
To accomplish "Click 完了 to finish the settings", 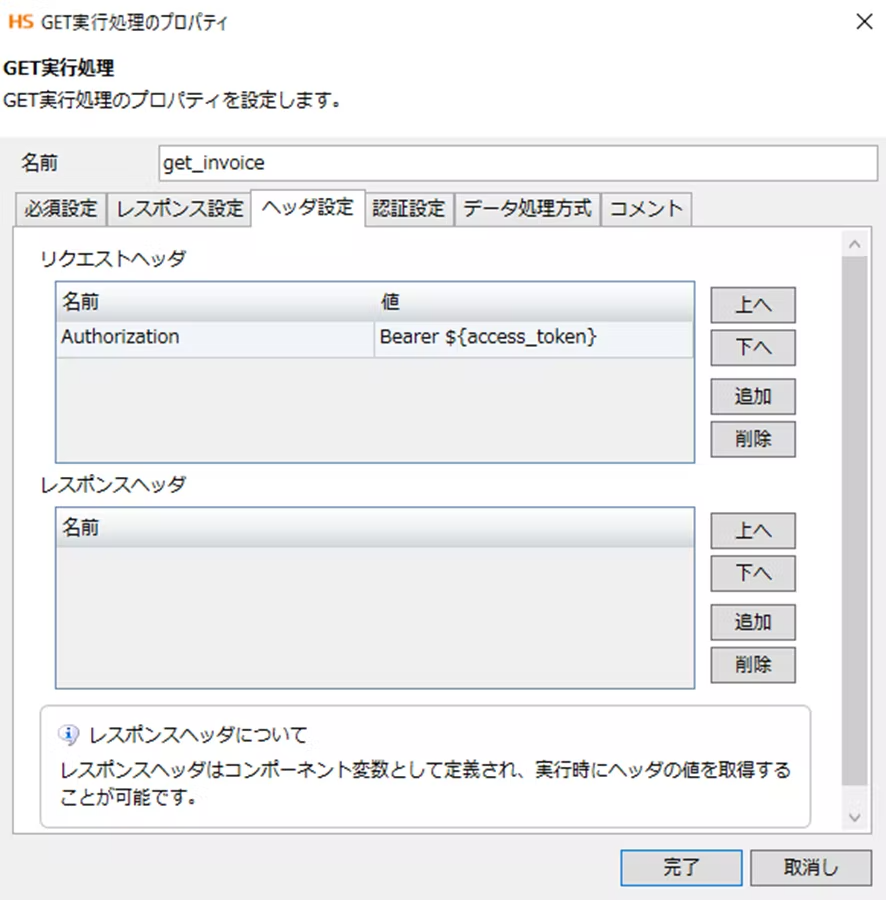I will pos(680,868).
